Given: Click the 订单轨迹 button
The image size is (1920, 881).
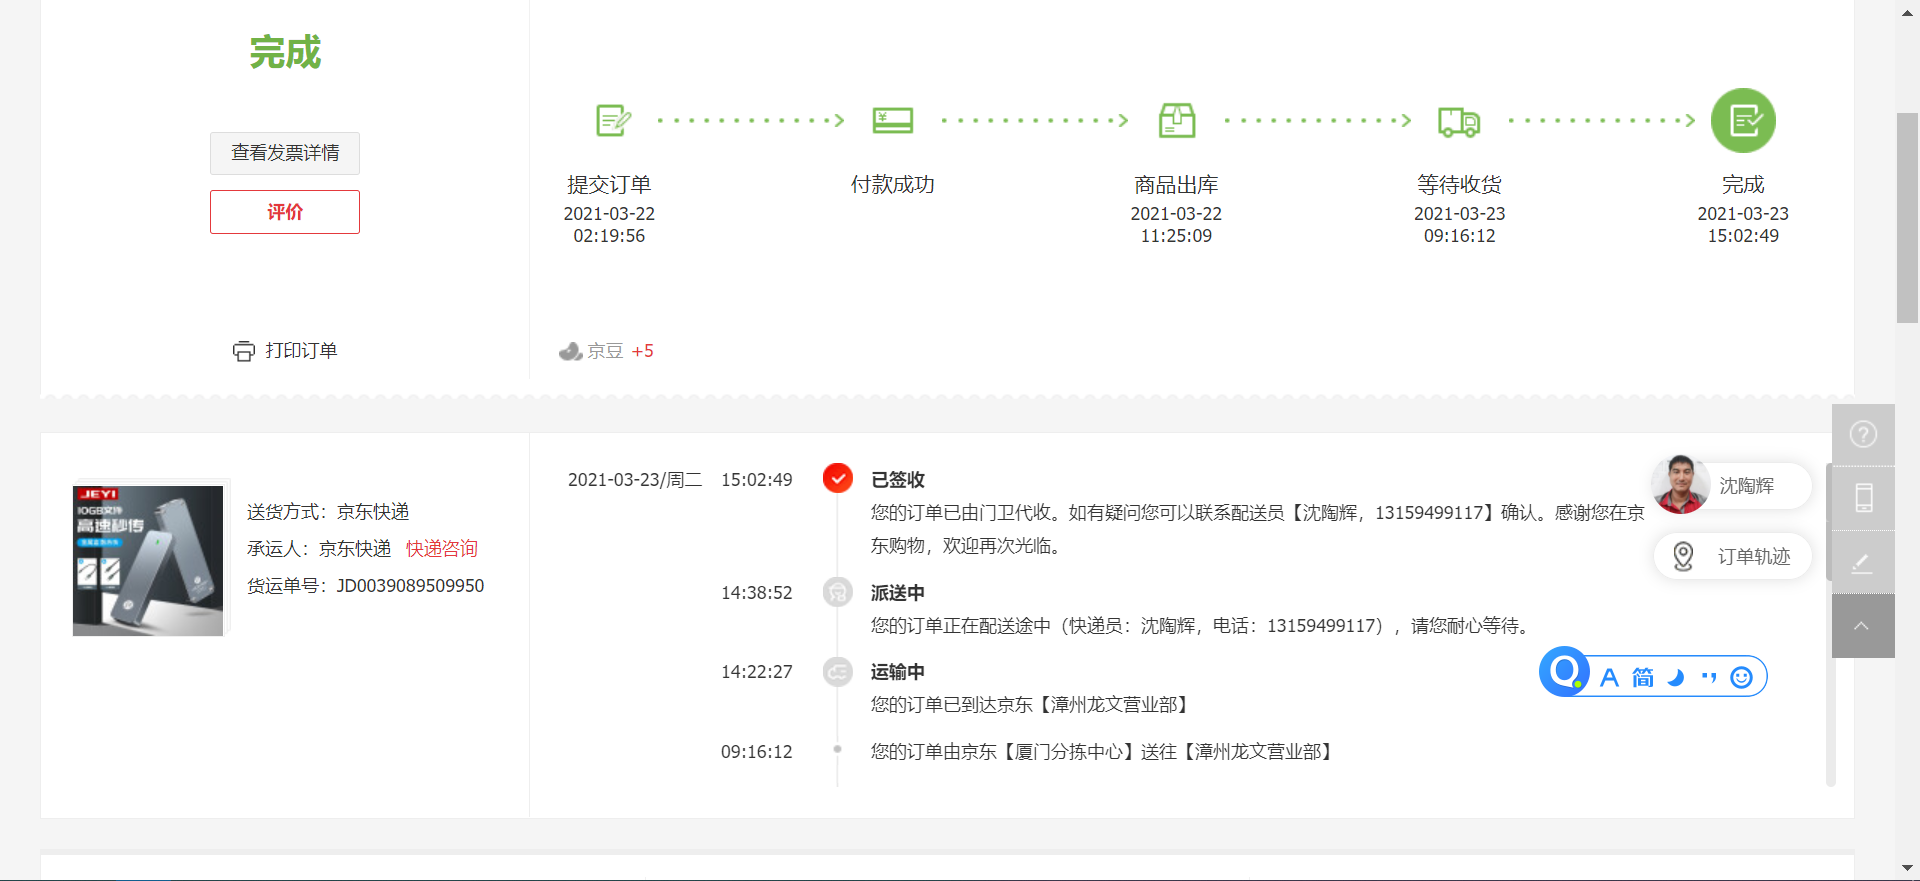Looking at the screenshot, I should pos(1733,556).
